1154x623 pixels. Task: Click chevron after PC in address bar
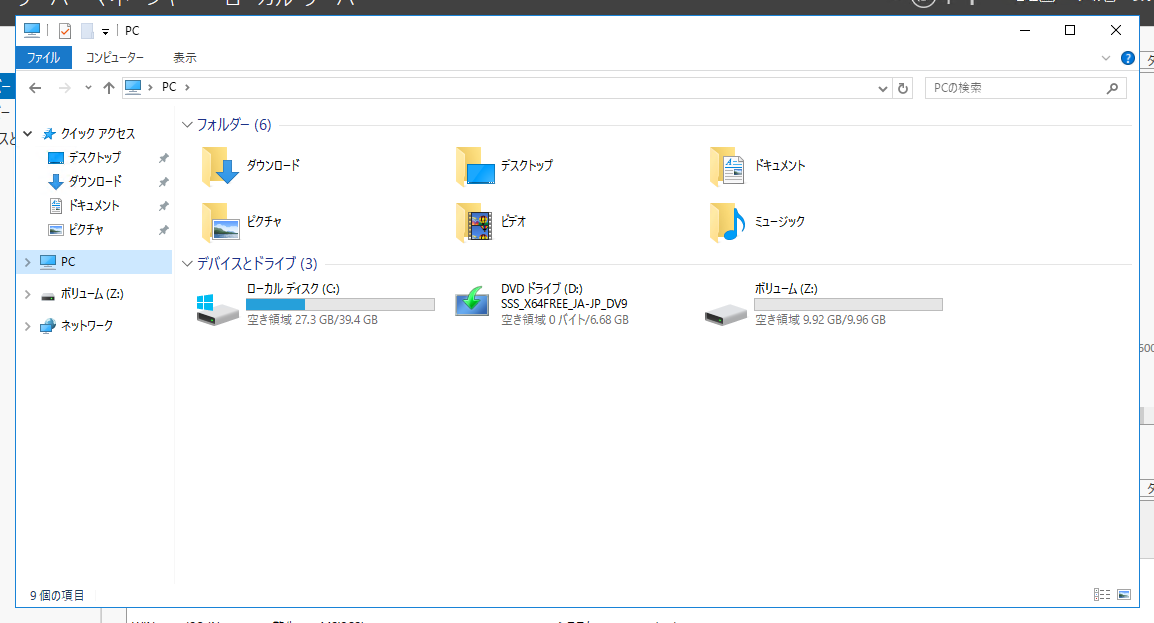pos(188,87)
